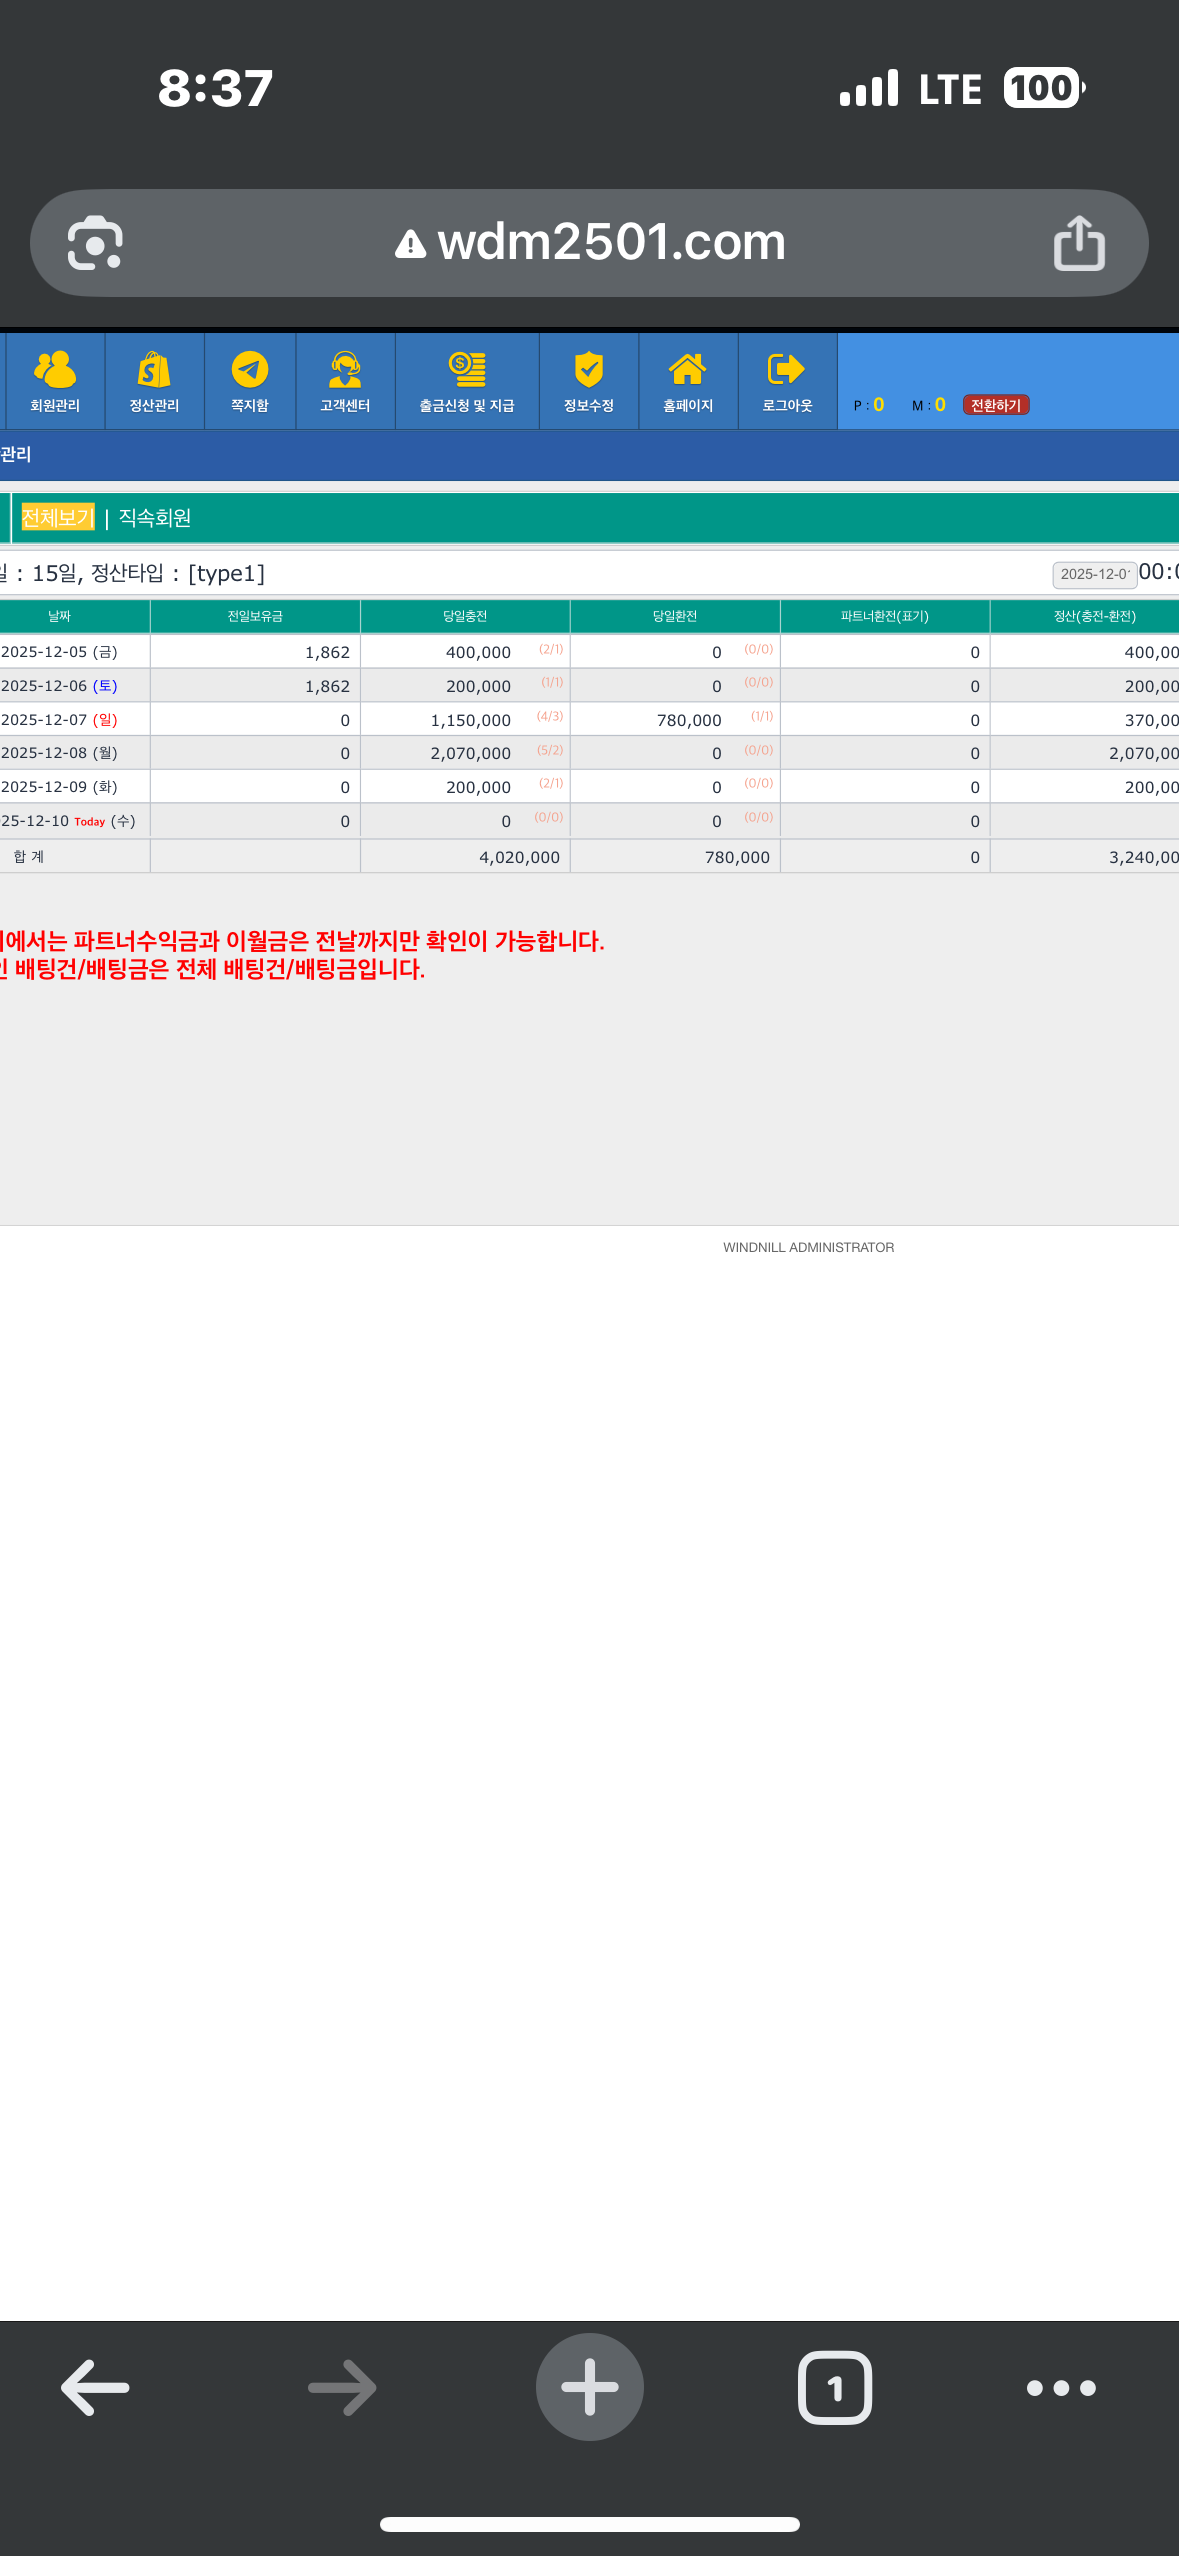1179x2556 pixels.
Task: Tap the lens search icon in address bar
Action: click(x=95, y=243)
